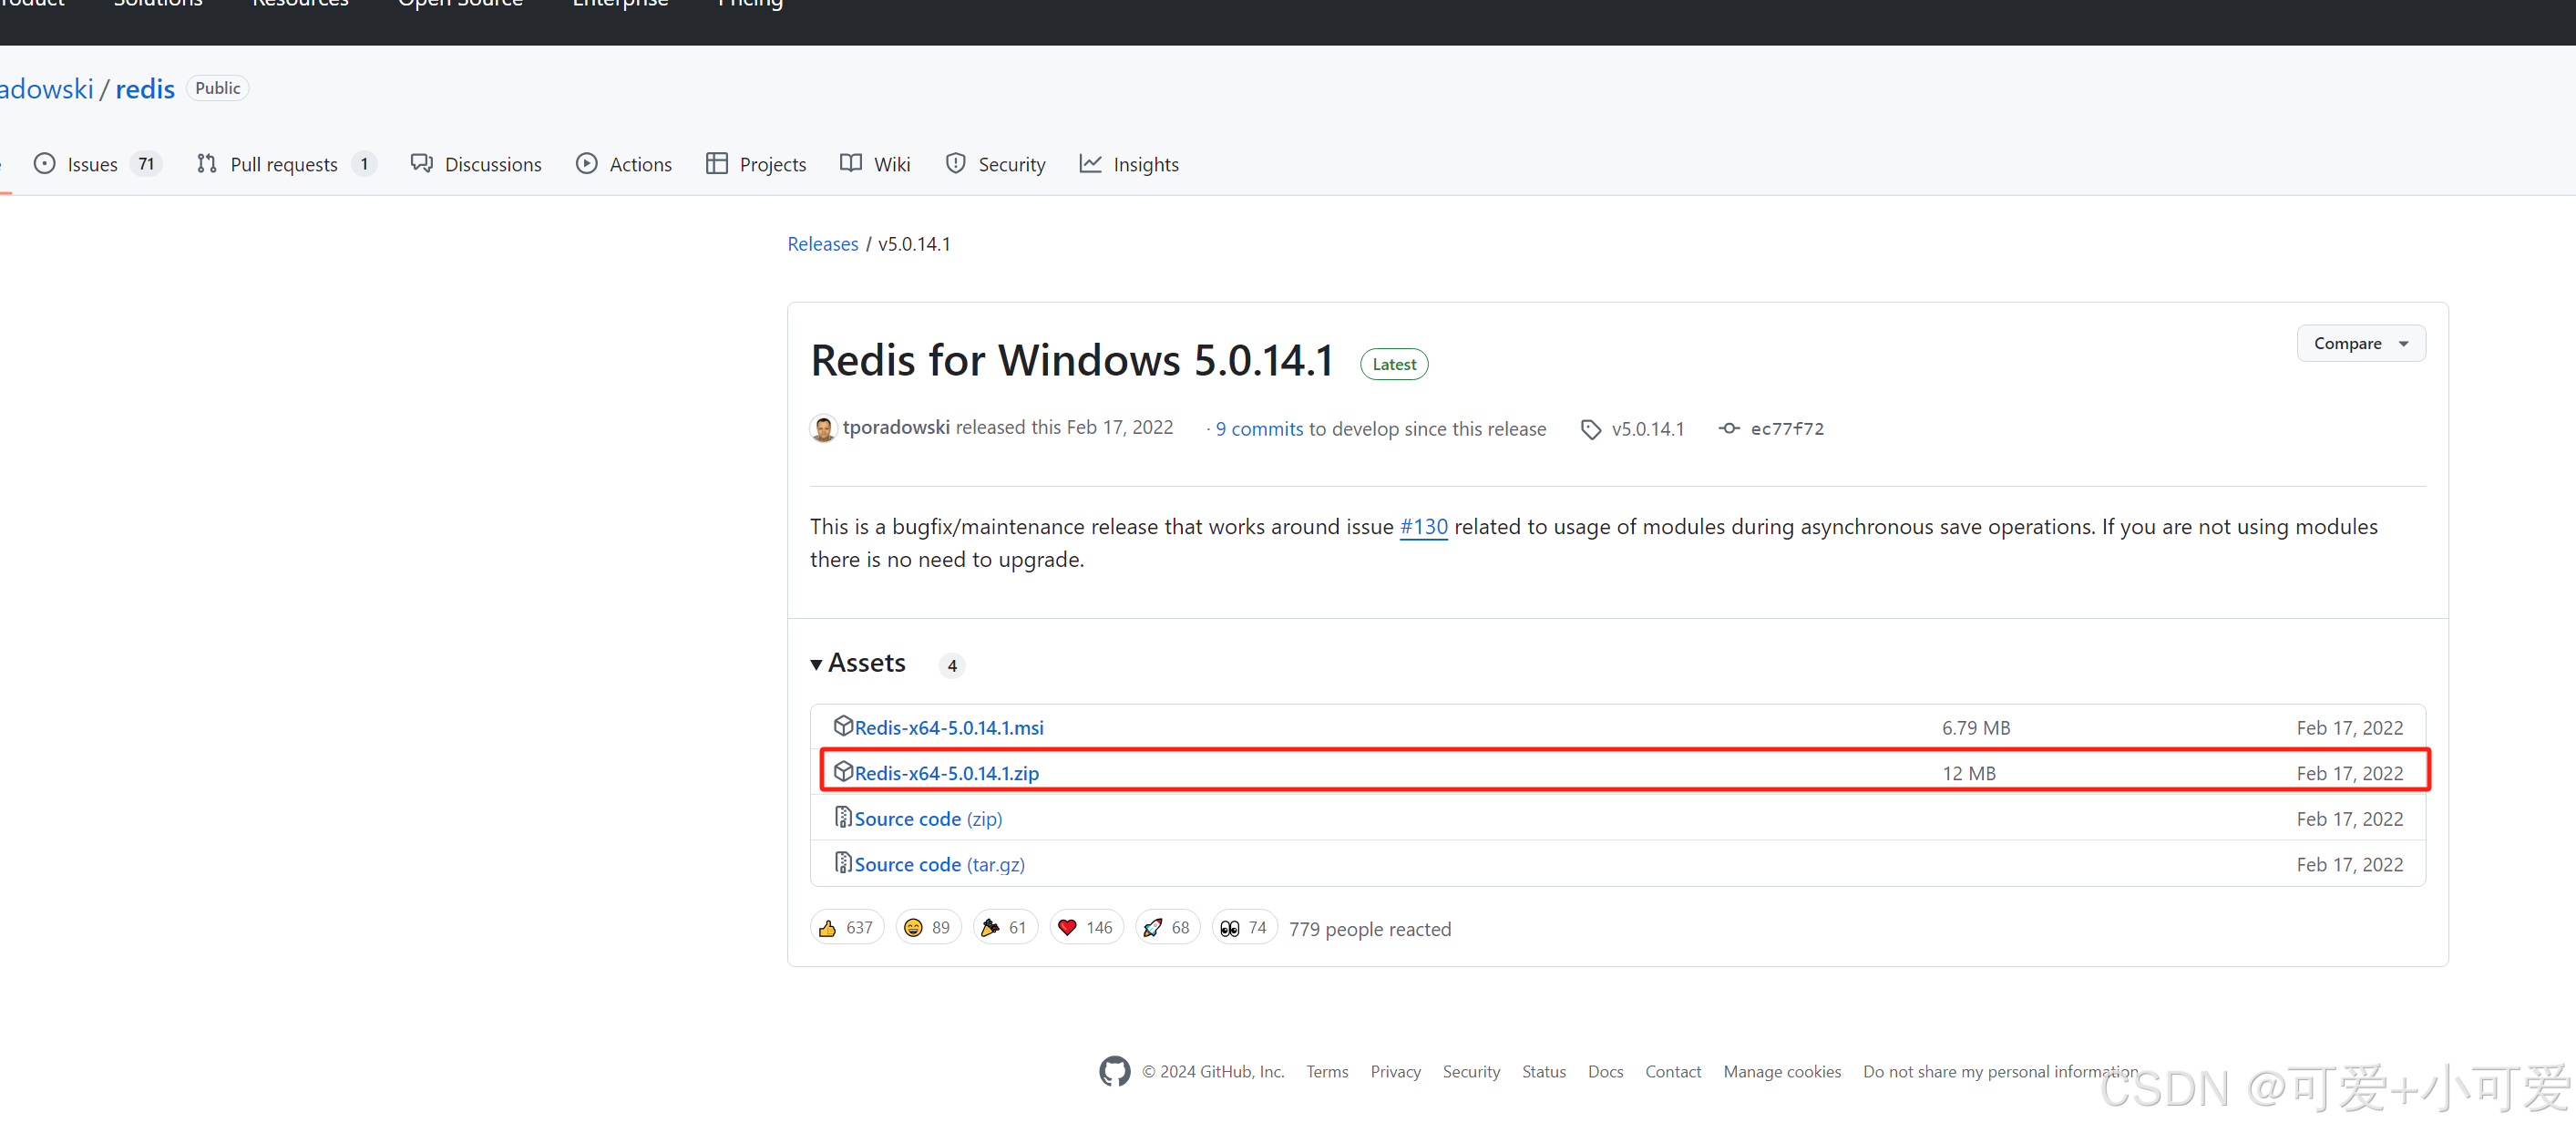Click tporadowski's avatar
The height and width of the screenshot is (1133, 2576).
822,428
